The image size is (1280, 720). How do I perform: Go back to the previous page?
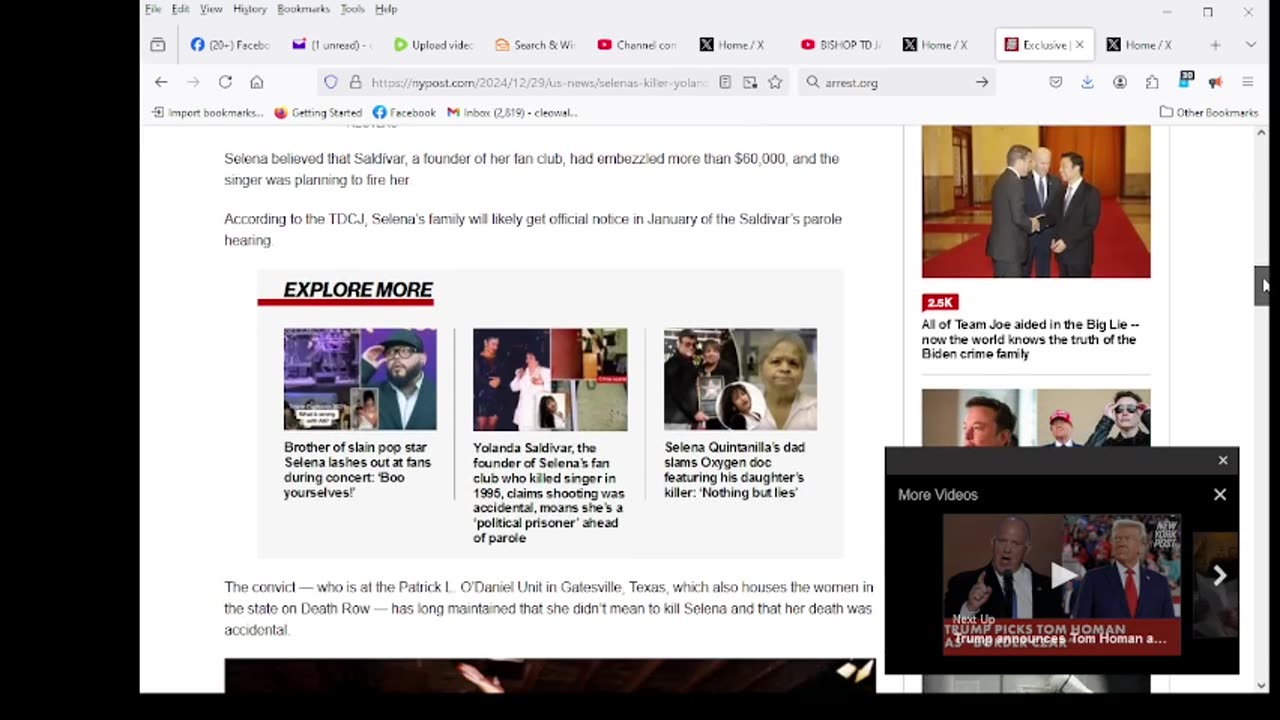[161, 82]
